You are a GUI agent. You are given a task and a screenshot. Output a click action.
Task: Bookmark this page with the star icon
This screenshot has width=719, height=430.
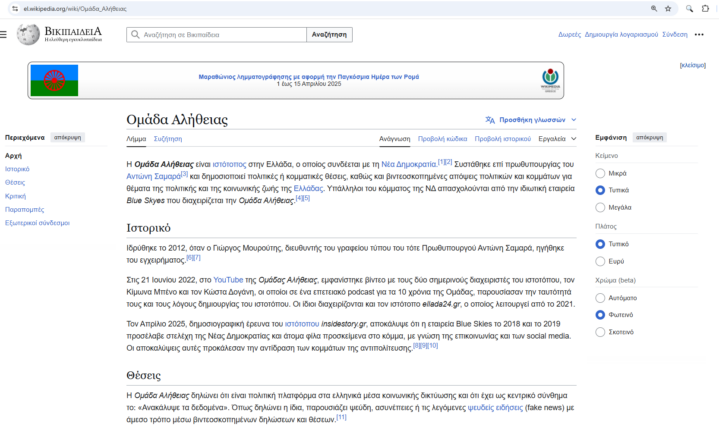[668, 9]
